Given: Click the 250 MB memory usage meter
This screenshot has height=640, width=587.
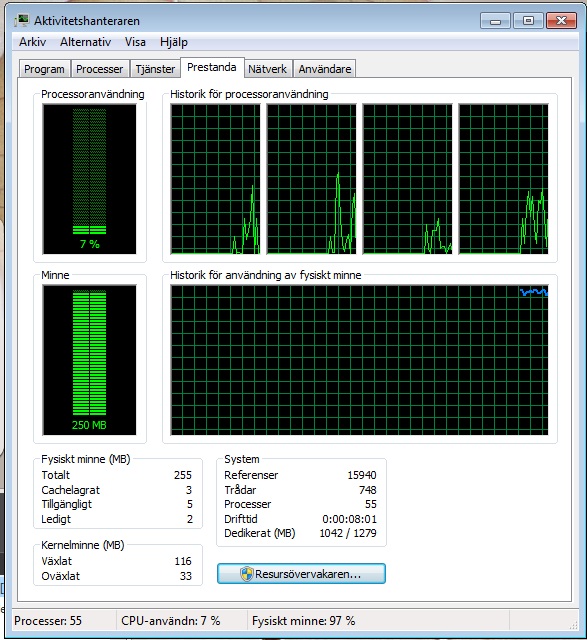Looking at the screenshot, I should pyautogui.click(x=89, y=360).
